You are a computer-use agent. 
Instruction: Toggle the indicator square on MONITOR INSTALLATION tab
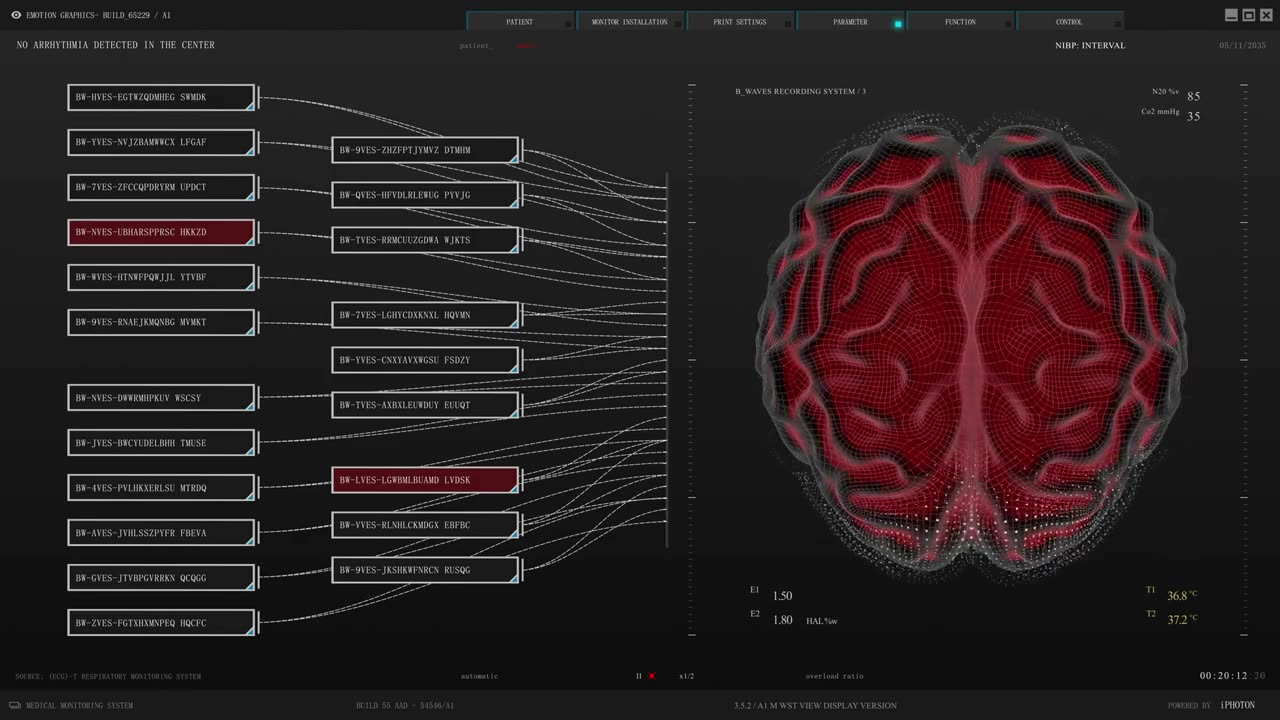(x=678, y=24)
